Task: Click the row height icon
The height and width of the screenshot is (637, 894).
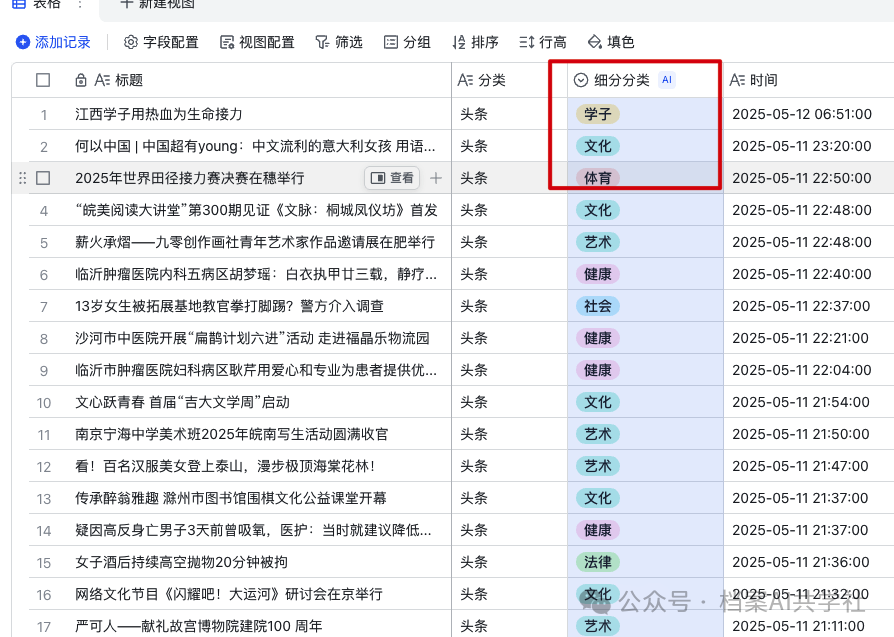Action: [x=527, y=42]
